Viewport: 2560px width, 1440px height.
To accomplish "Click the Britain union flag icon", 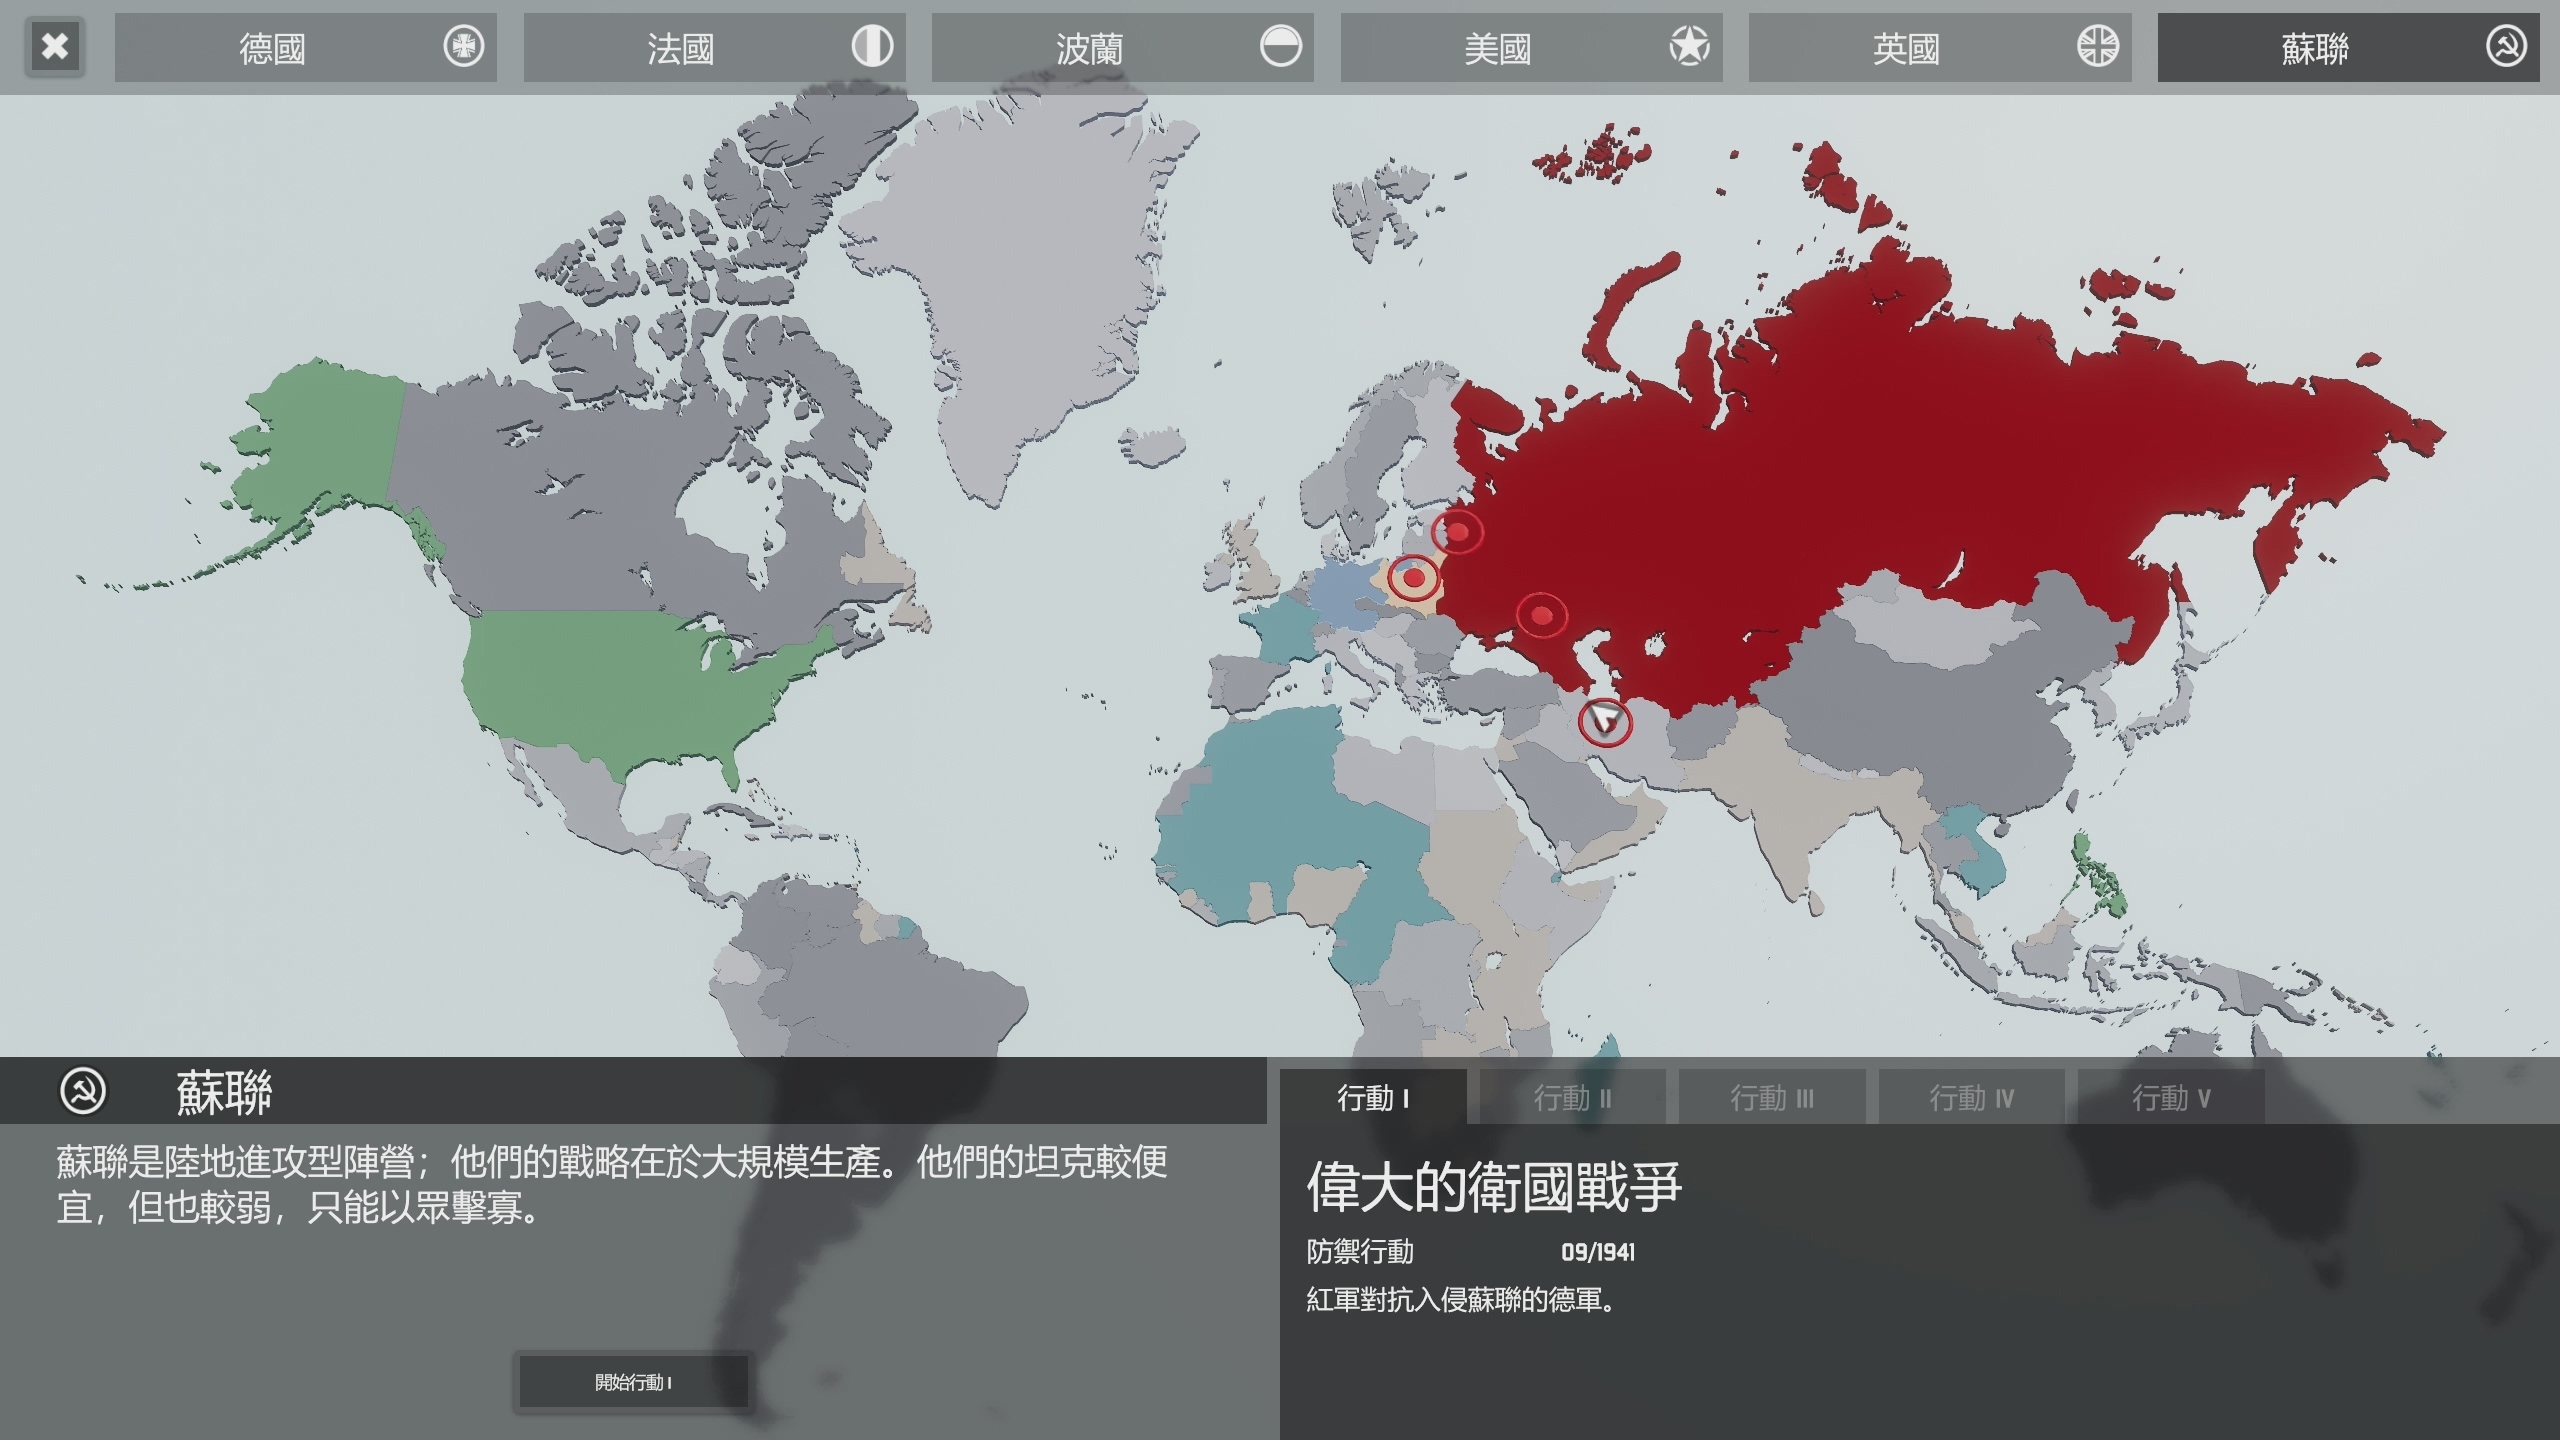I will [2097, 47].
